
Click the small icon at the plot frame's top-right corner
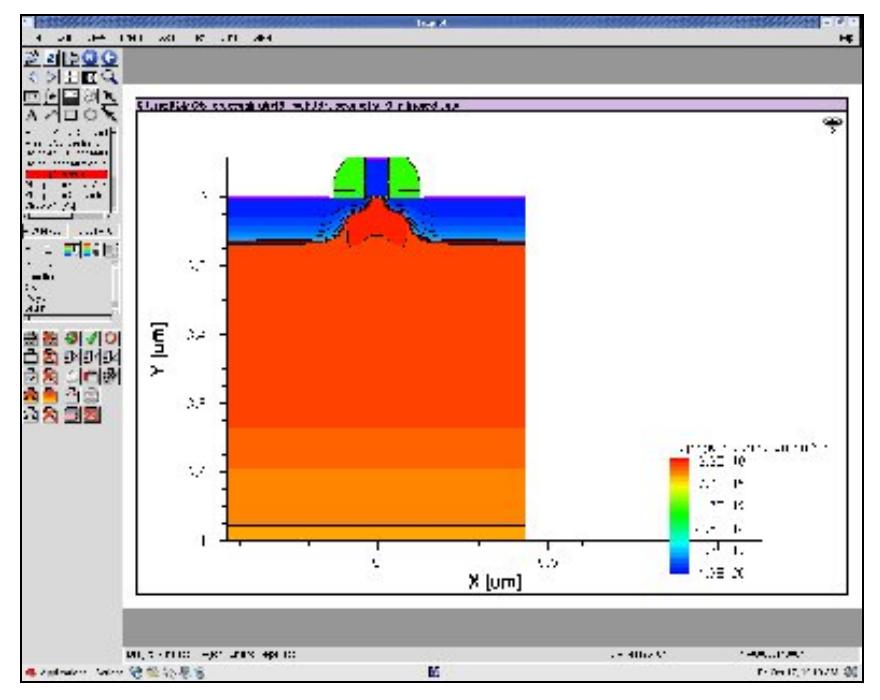832,124
